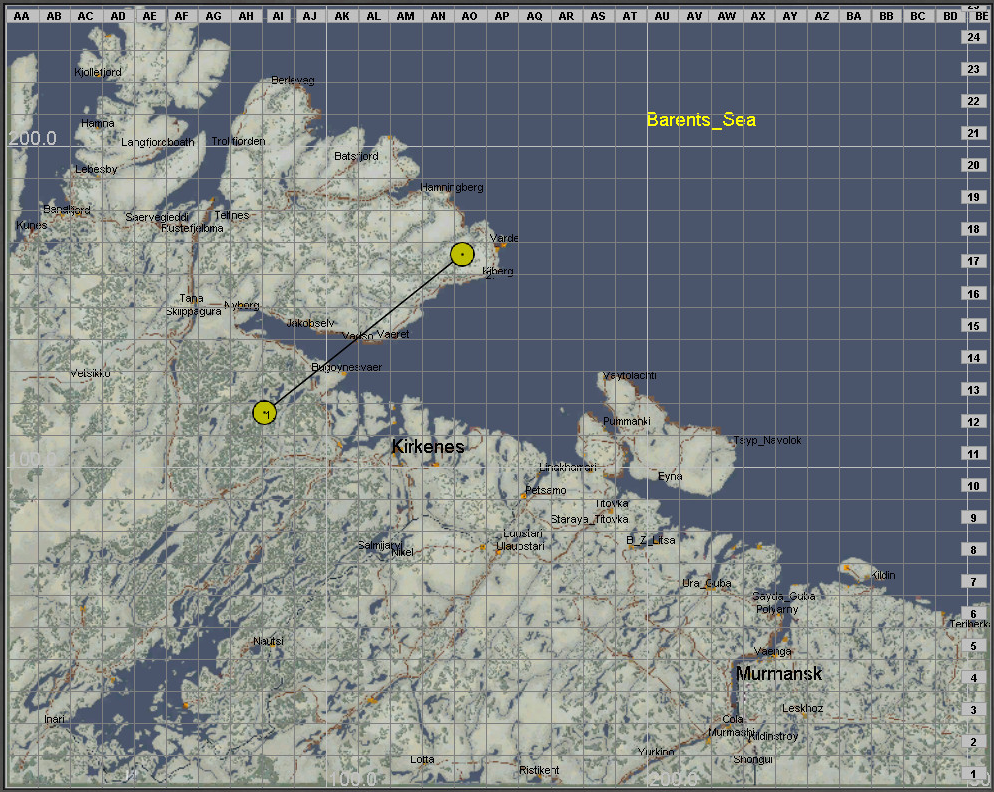Click the Yurkino label

[656, 752]
